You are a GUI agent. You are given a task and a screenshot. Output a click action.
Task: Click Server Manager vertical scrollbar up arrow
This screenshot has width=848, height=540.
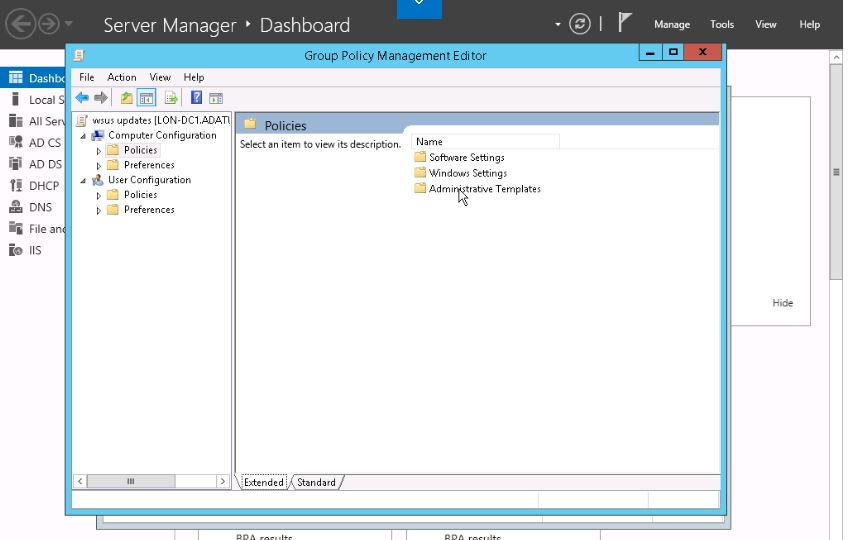(x=836, y=57)
